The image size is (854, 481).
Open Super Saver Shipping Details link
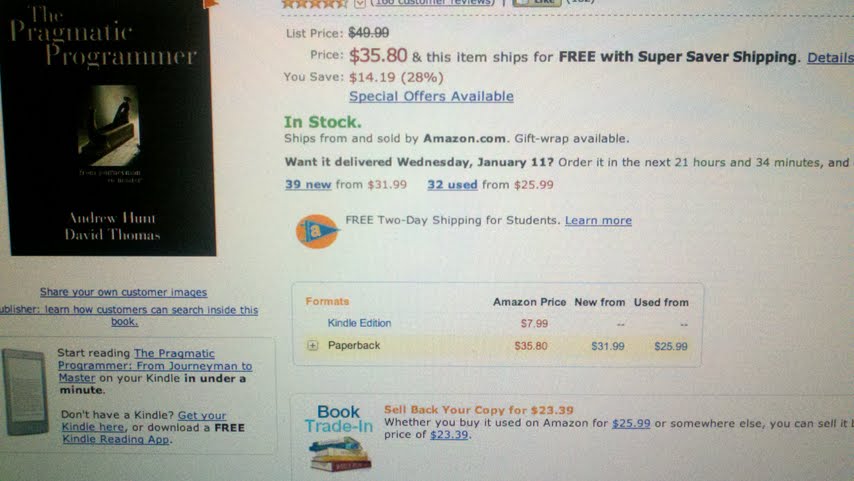[x=830, y=57]
